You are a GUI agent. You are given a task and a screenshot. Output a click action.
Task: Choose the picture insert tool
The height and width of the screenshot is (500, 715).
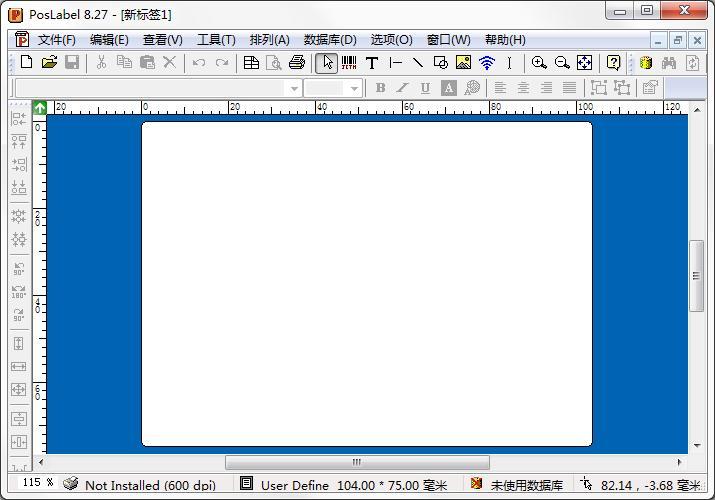coord(463,63)
